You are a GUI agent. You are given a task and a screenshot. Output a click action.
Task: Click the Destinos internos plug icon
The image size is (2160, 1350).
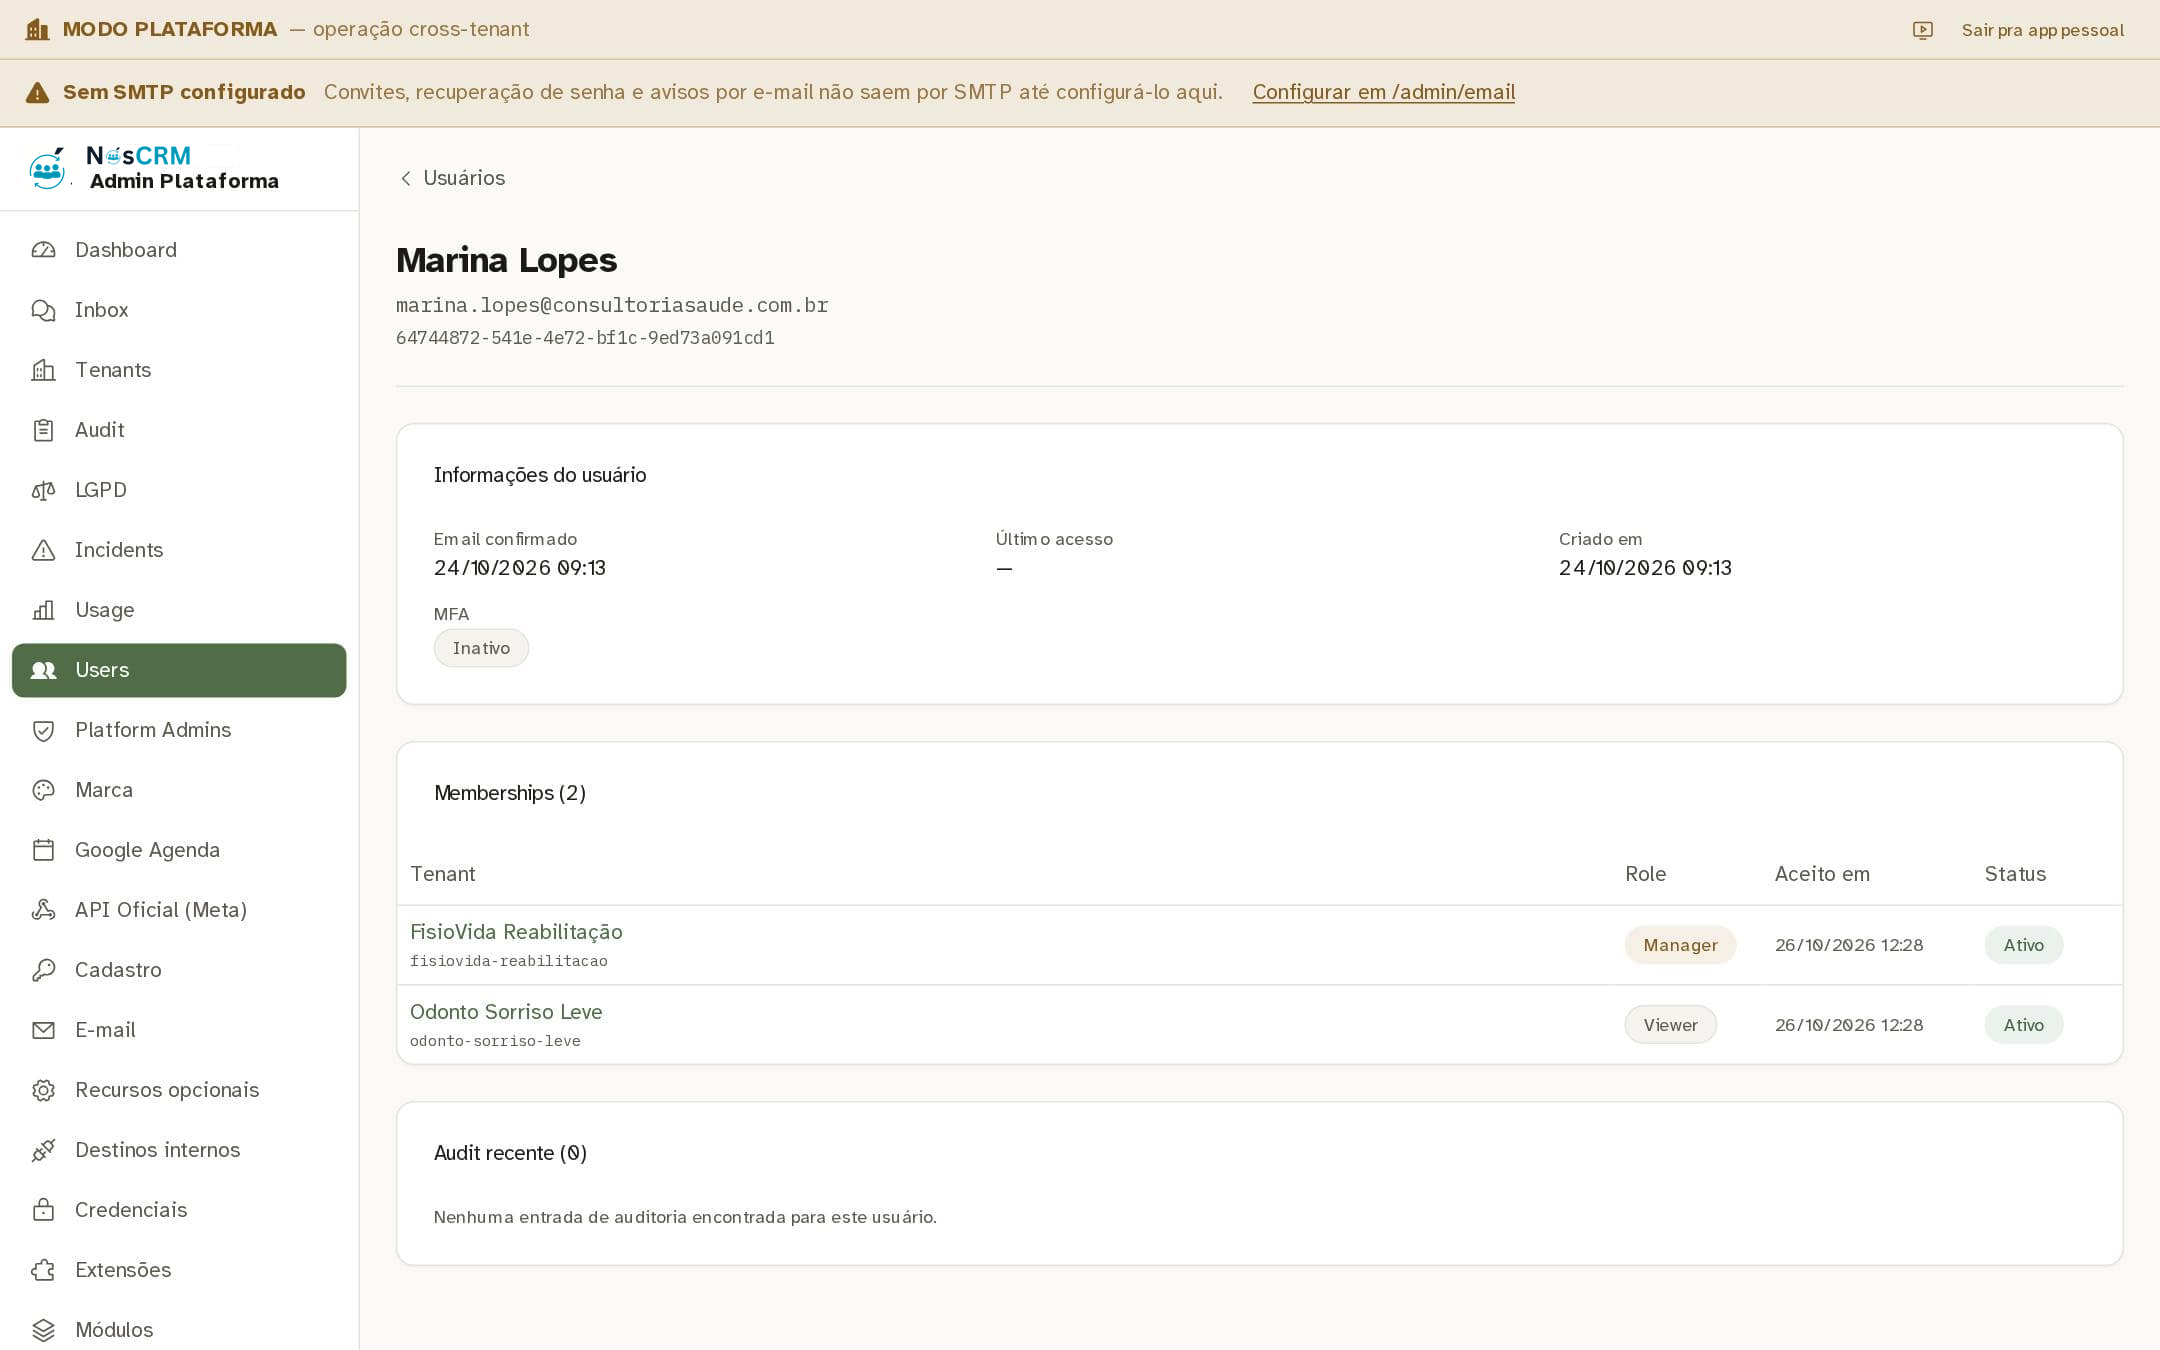click(43, 1150)
